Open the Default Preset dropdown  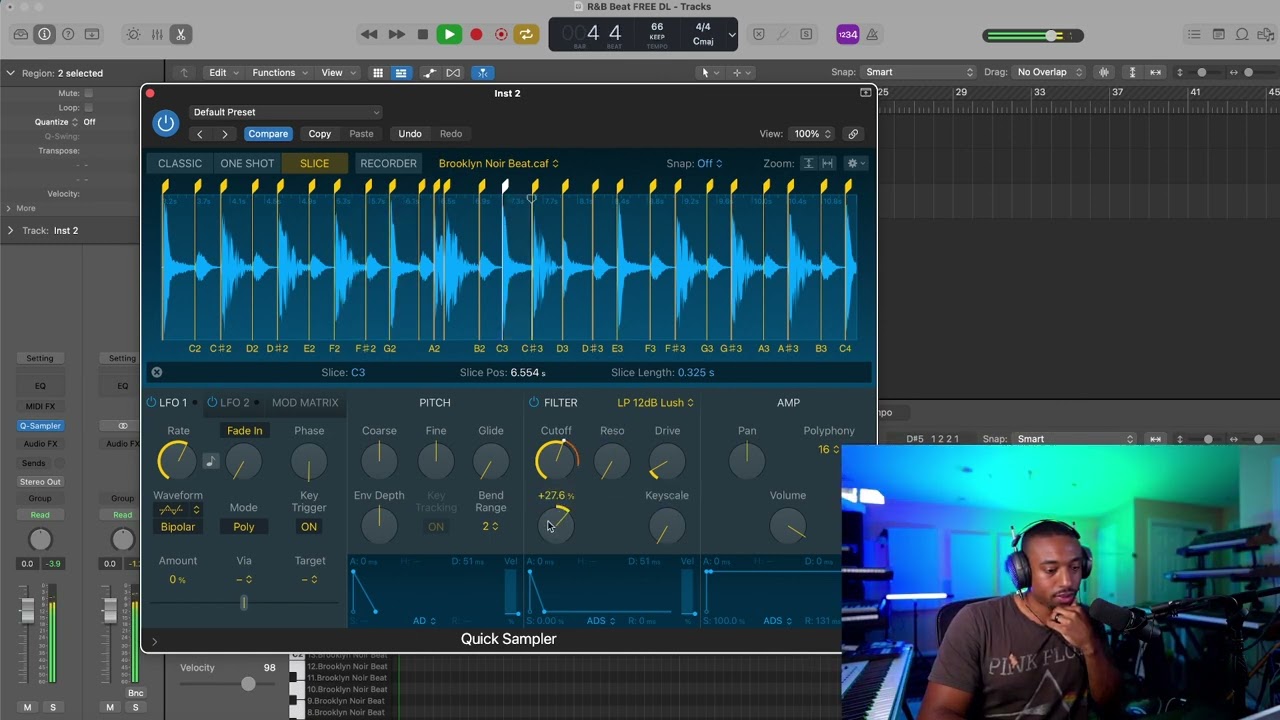(285, 112)
